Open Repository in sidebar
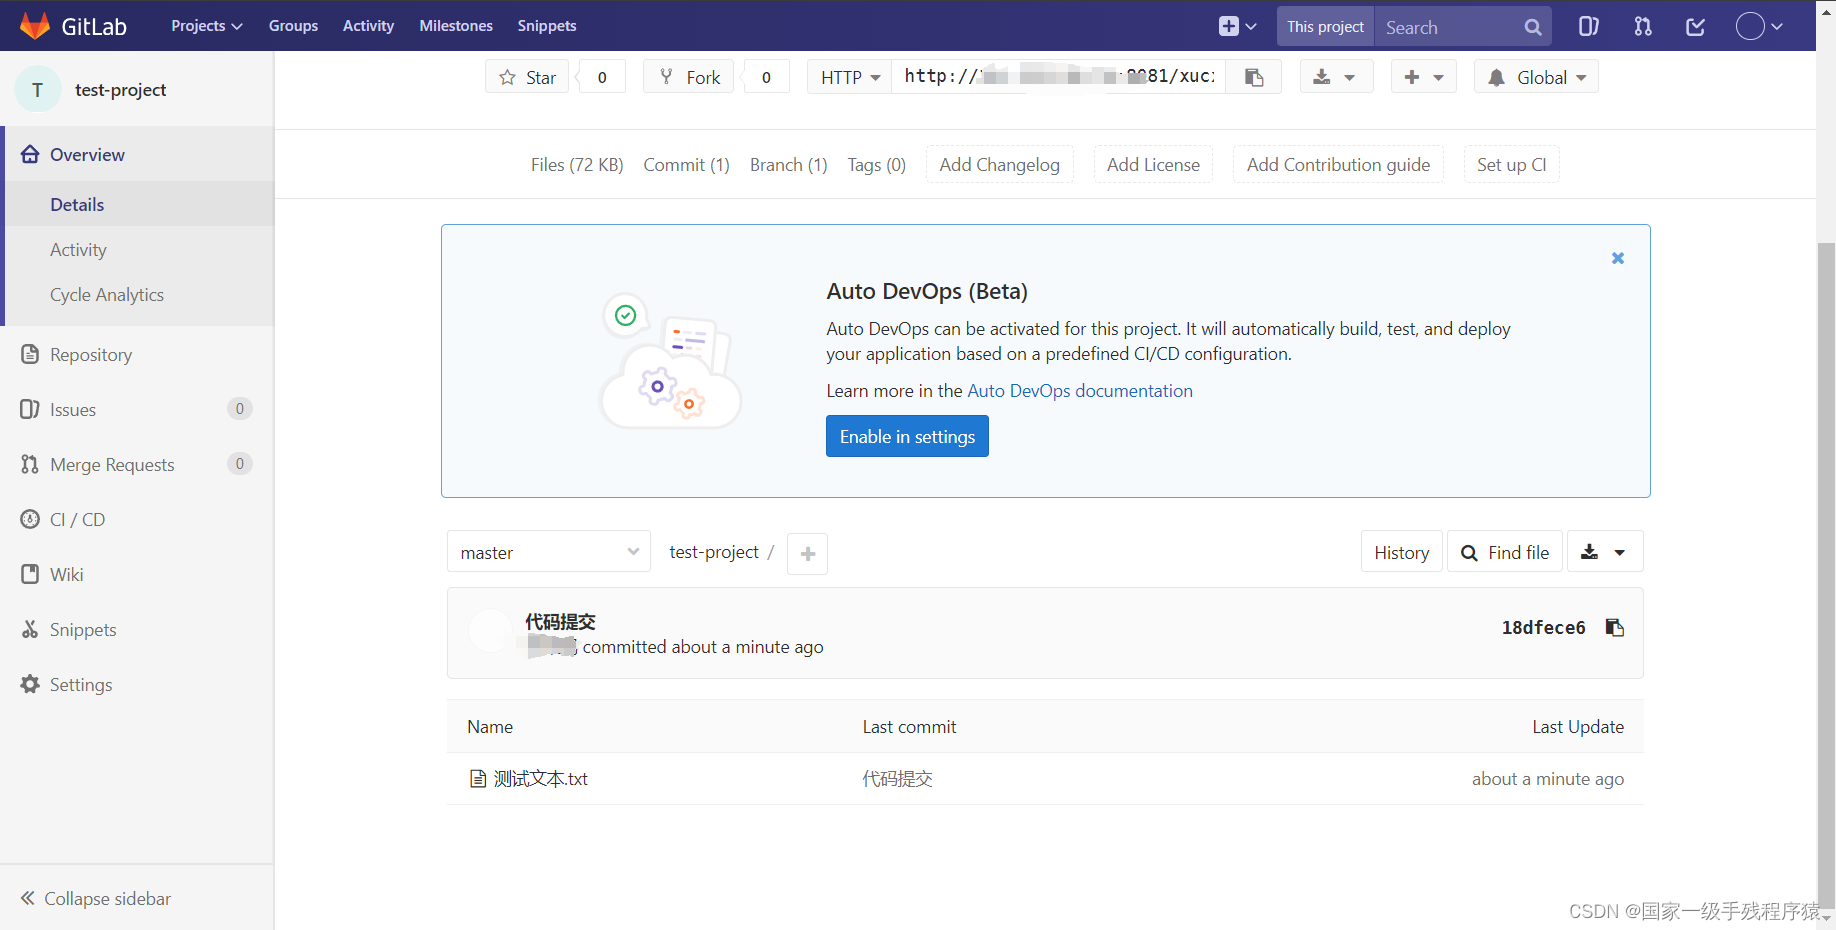 (137, 354)
